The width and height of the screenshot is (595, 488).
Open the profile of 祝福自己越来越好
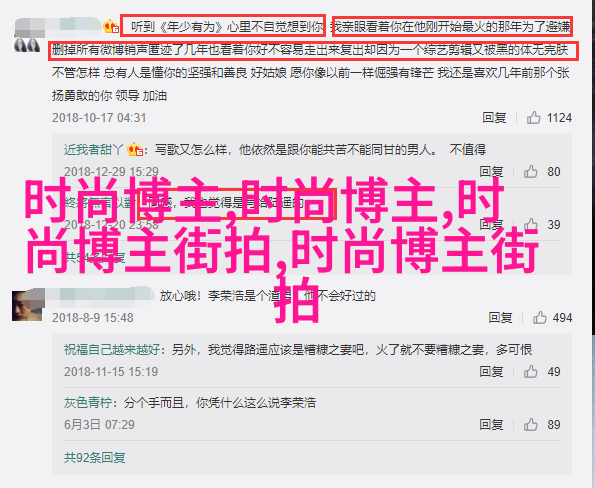point(112,349)
